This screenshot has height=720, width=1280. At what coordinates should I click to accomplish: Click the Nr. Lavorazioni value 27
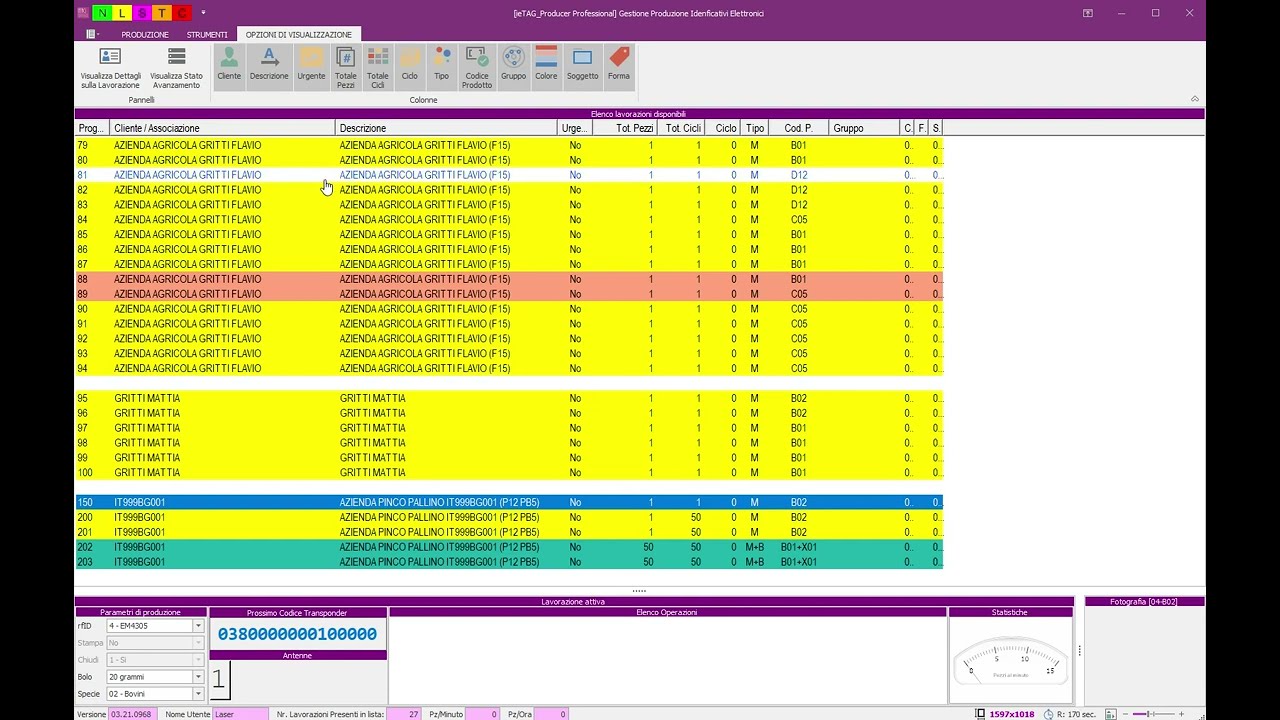click(404, 714)
